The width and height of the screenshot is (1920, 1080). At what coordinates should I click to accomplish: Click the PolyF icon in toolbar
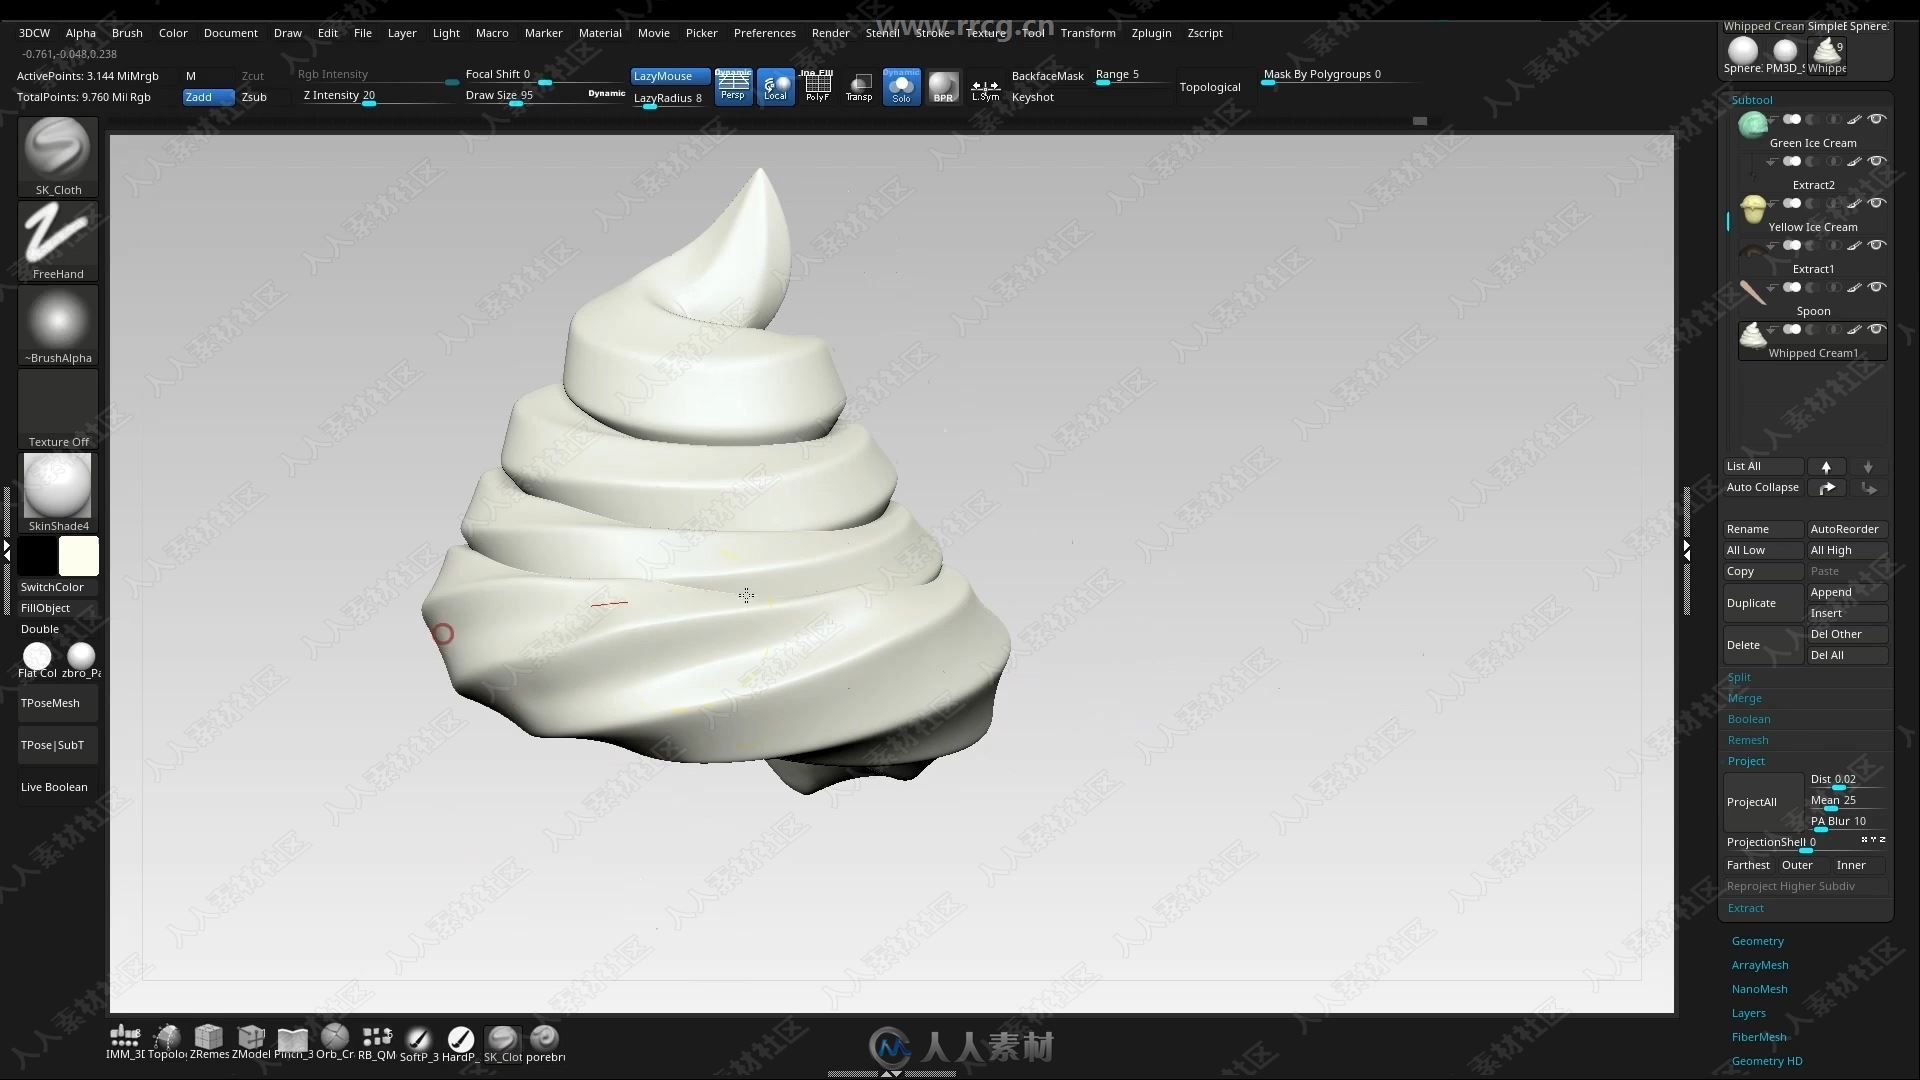[818, 86]
